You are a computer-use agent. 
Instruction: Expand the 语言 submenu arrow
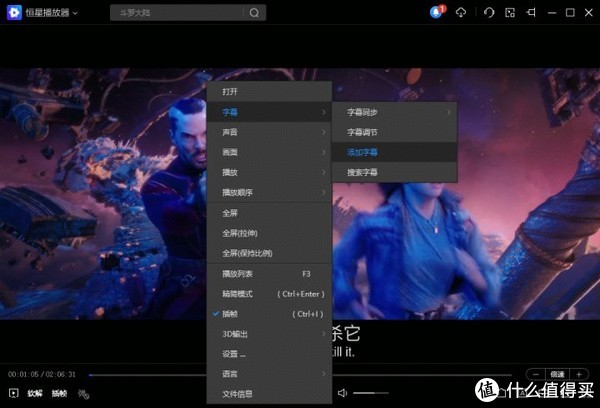coord(324,374)
